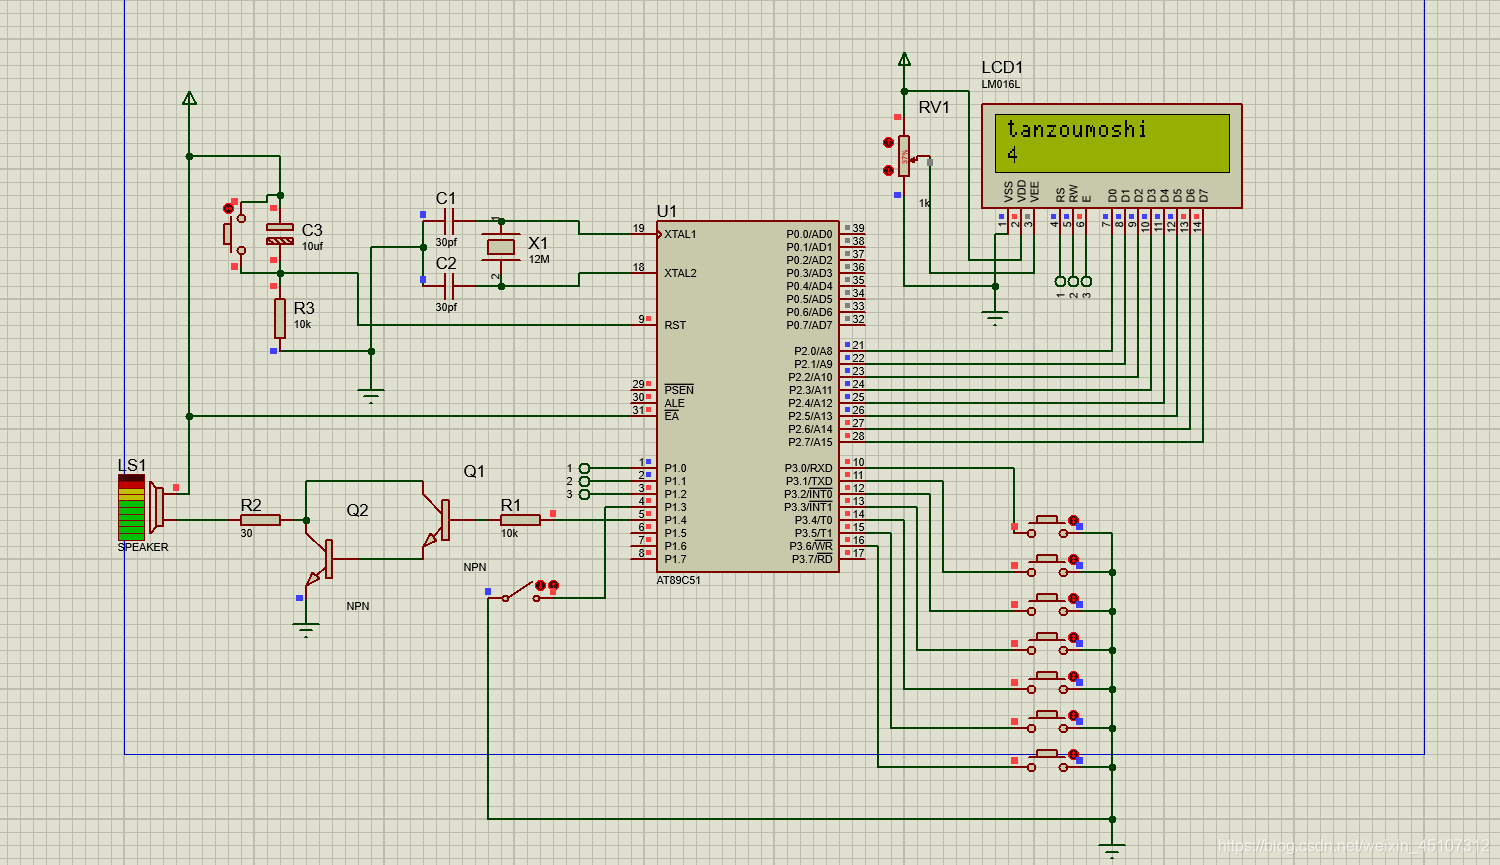This screenshot has width=1500, height=865.
Task: Click the terminal below LCD E pin
Action: pos(1086,281)
